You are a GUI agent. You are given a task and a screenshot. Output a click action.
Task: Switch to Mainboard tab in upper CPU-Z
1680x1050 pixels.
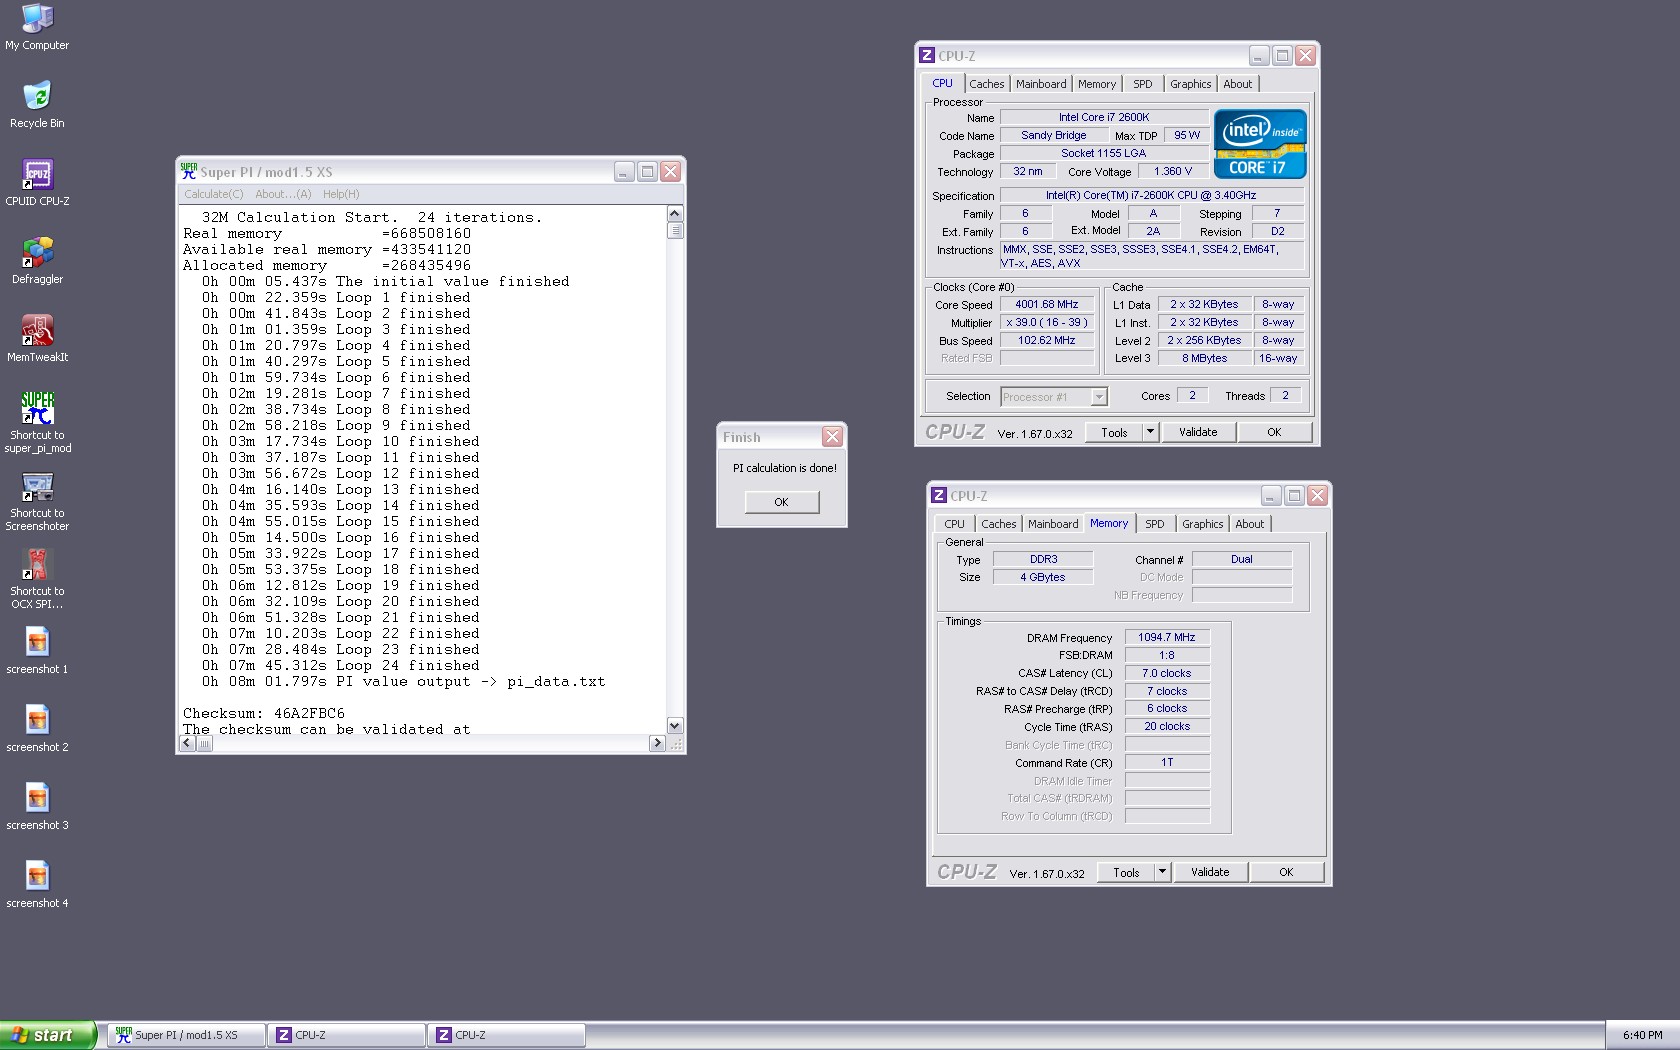[x=1041, y=84]
